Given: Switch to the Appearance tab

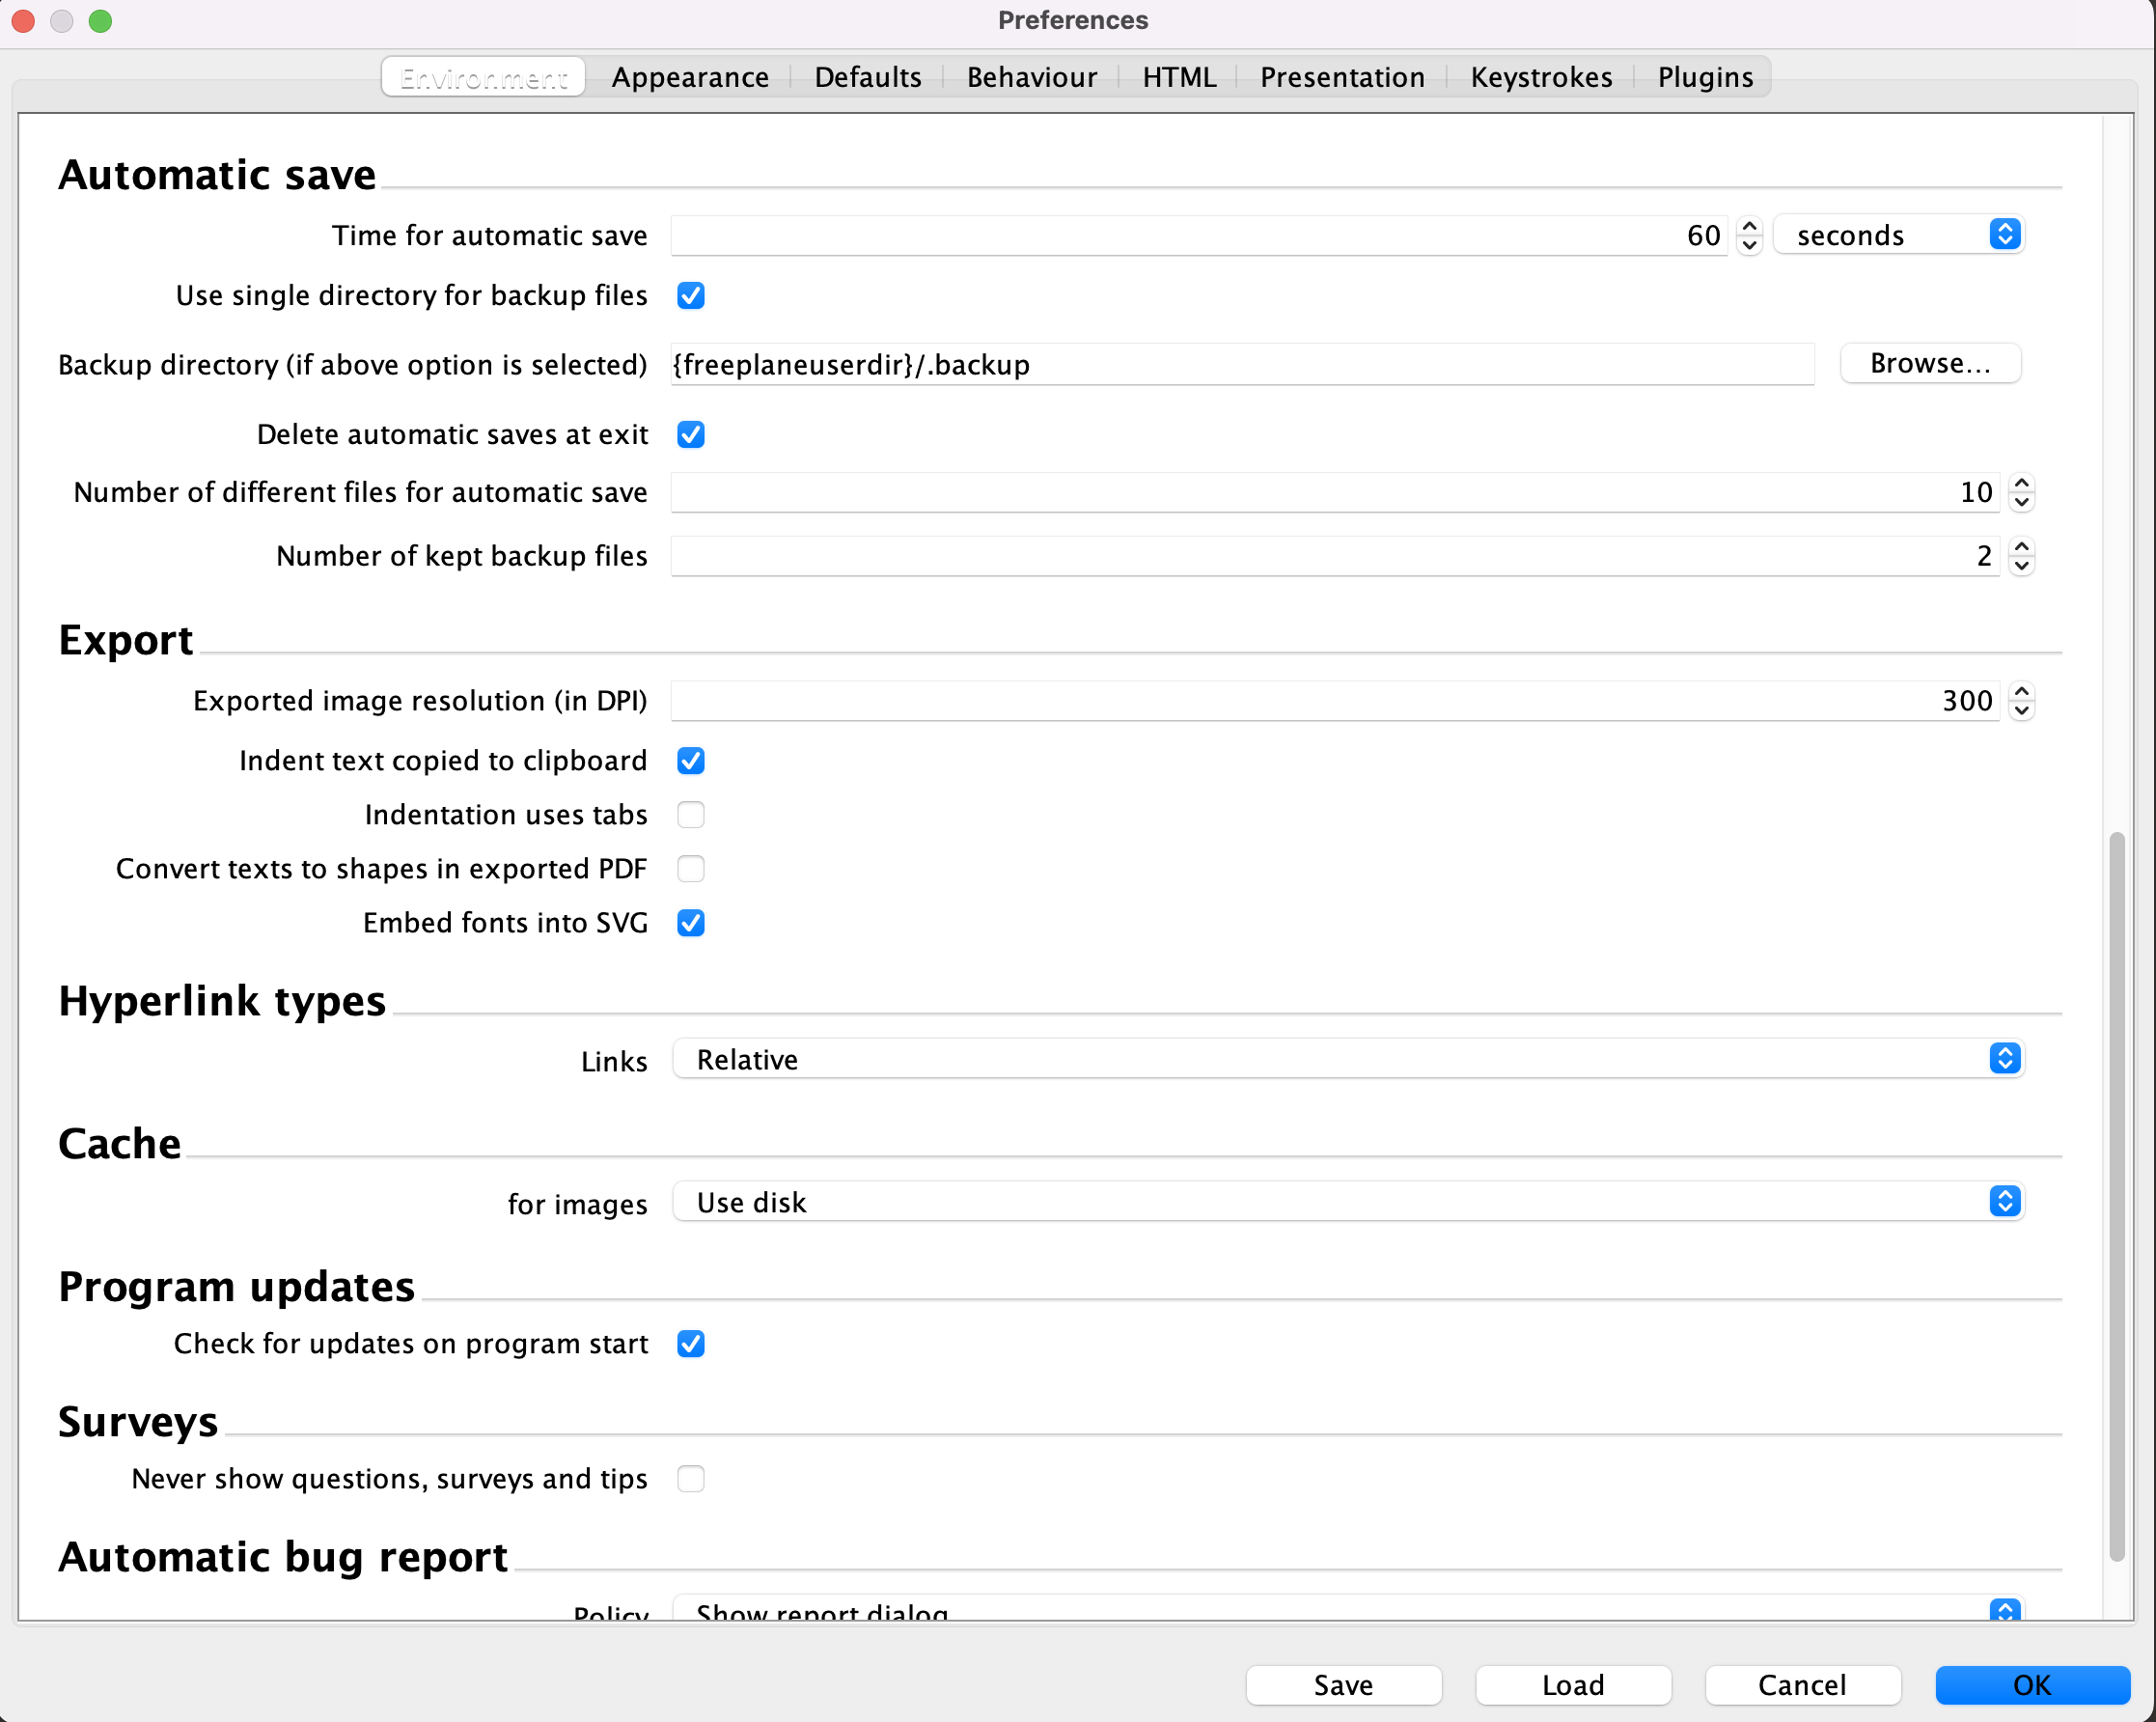Looking at the screenshot, I should pos(690,77).
